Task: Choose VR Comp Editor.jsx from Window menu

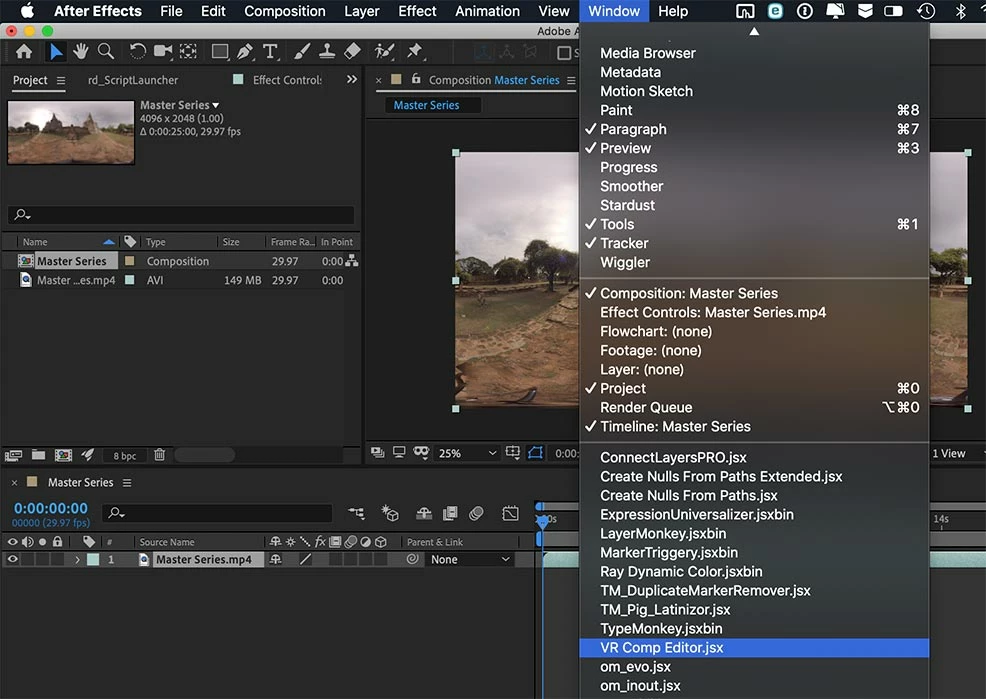Action: pyautogui.click(x=754, y=647)
